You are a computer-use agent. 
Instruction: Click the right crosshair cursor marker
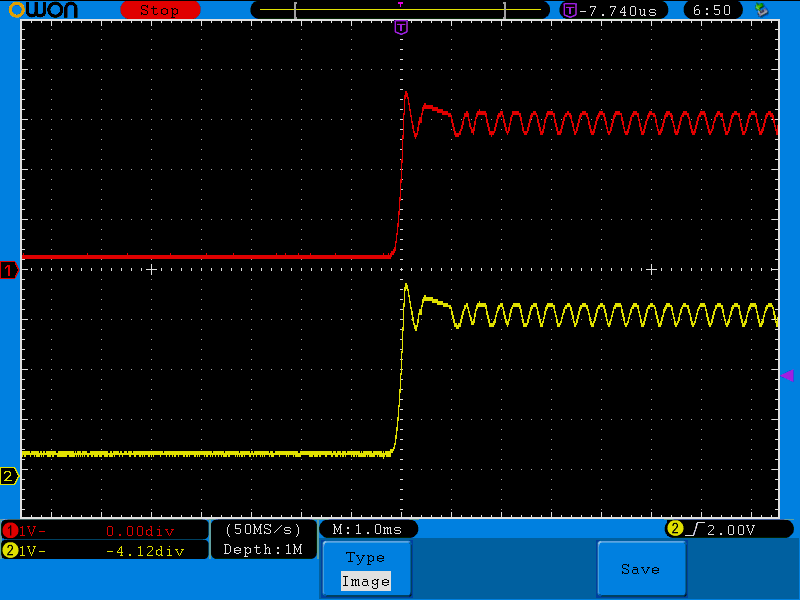pyautogui.click(x=651, y=270)
